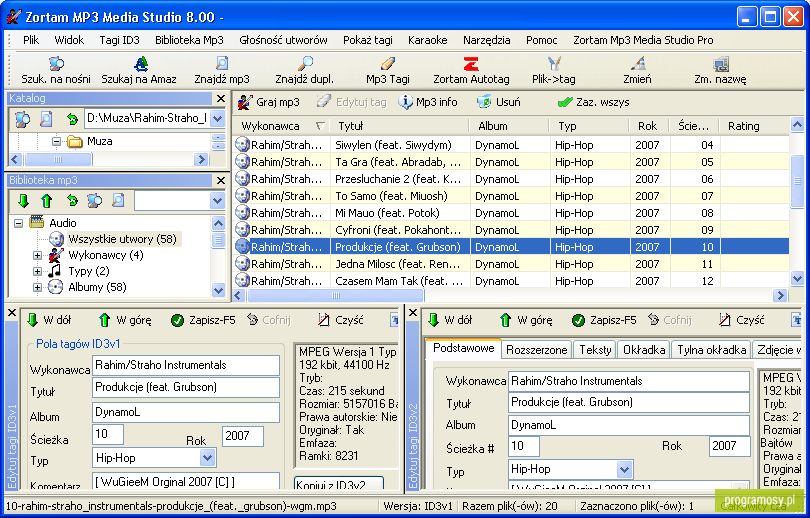Close the Biblioteka mp3 panel

[221, 180]
